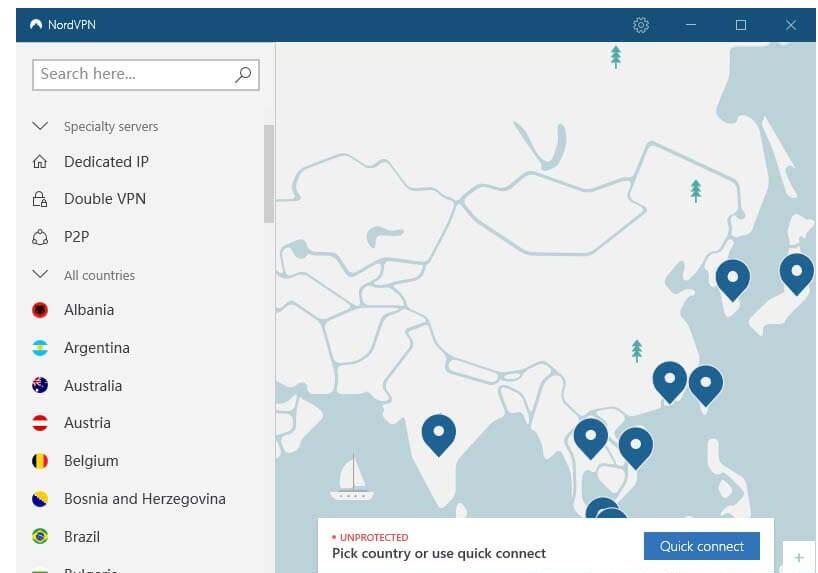Collapse the Specialty servers section chevron
This screenshot has width=818, height=573.
click(x=40, y=126)
